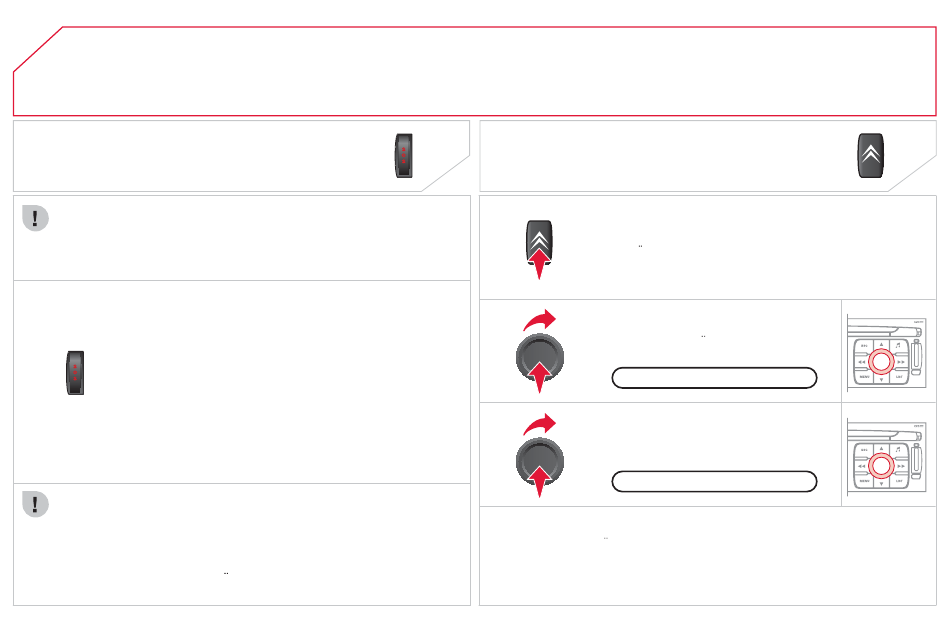The width and height of the screenshot is (950, 620).
Task: Click the second rotary knob with red arrow
Action: pos(540,462)
